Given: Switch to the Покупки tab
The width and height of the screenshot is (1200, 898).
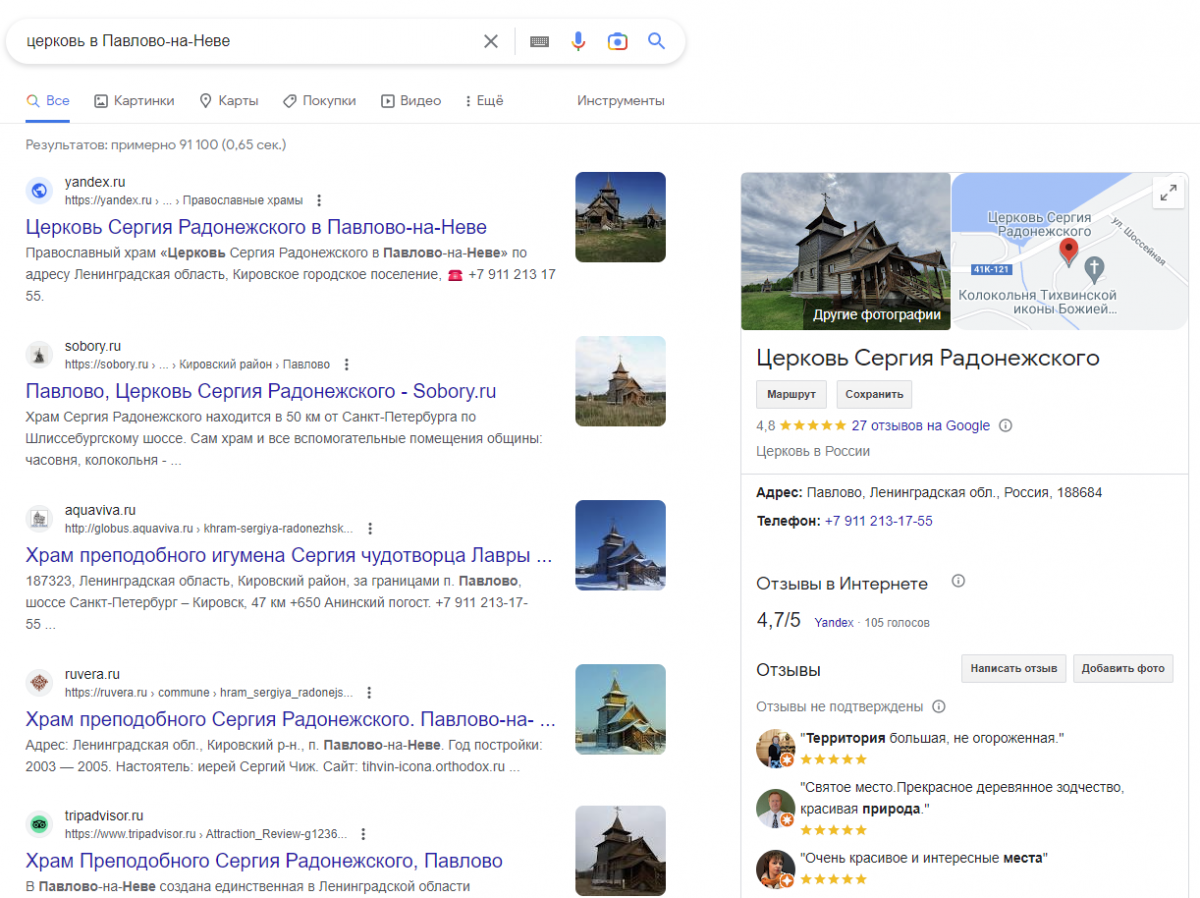Looking at the screenshot, I should (x=319, y=101).
